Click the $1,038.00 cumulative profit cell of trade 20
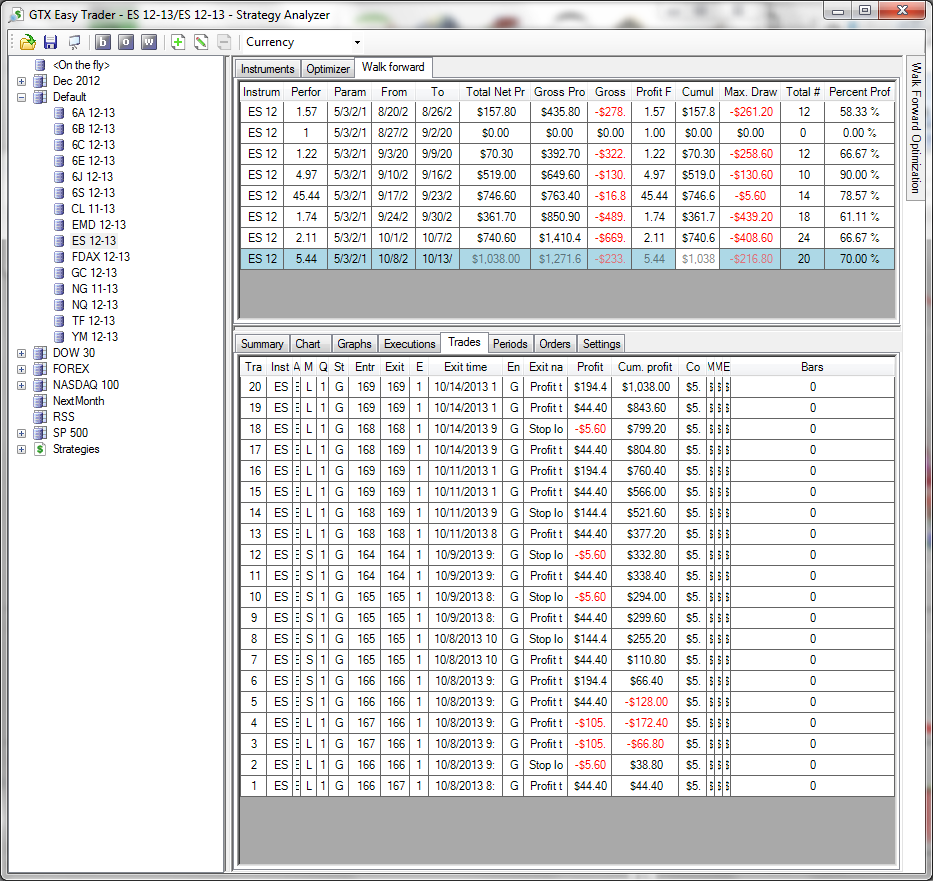 pyautogui.click(x=646, y=387)
